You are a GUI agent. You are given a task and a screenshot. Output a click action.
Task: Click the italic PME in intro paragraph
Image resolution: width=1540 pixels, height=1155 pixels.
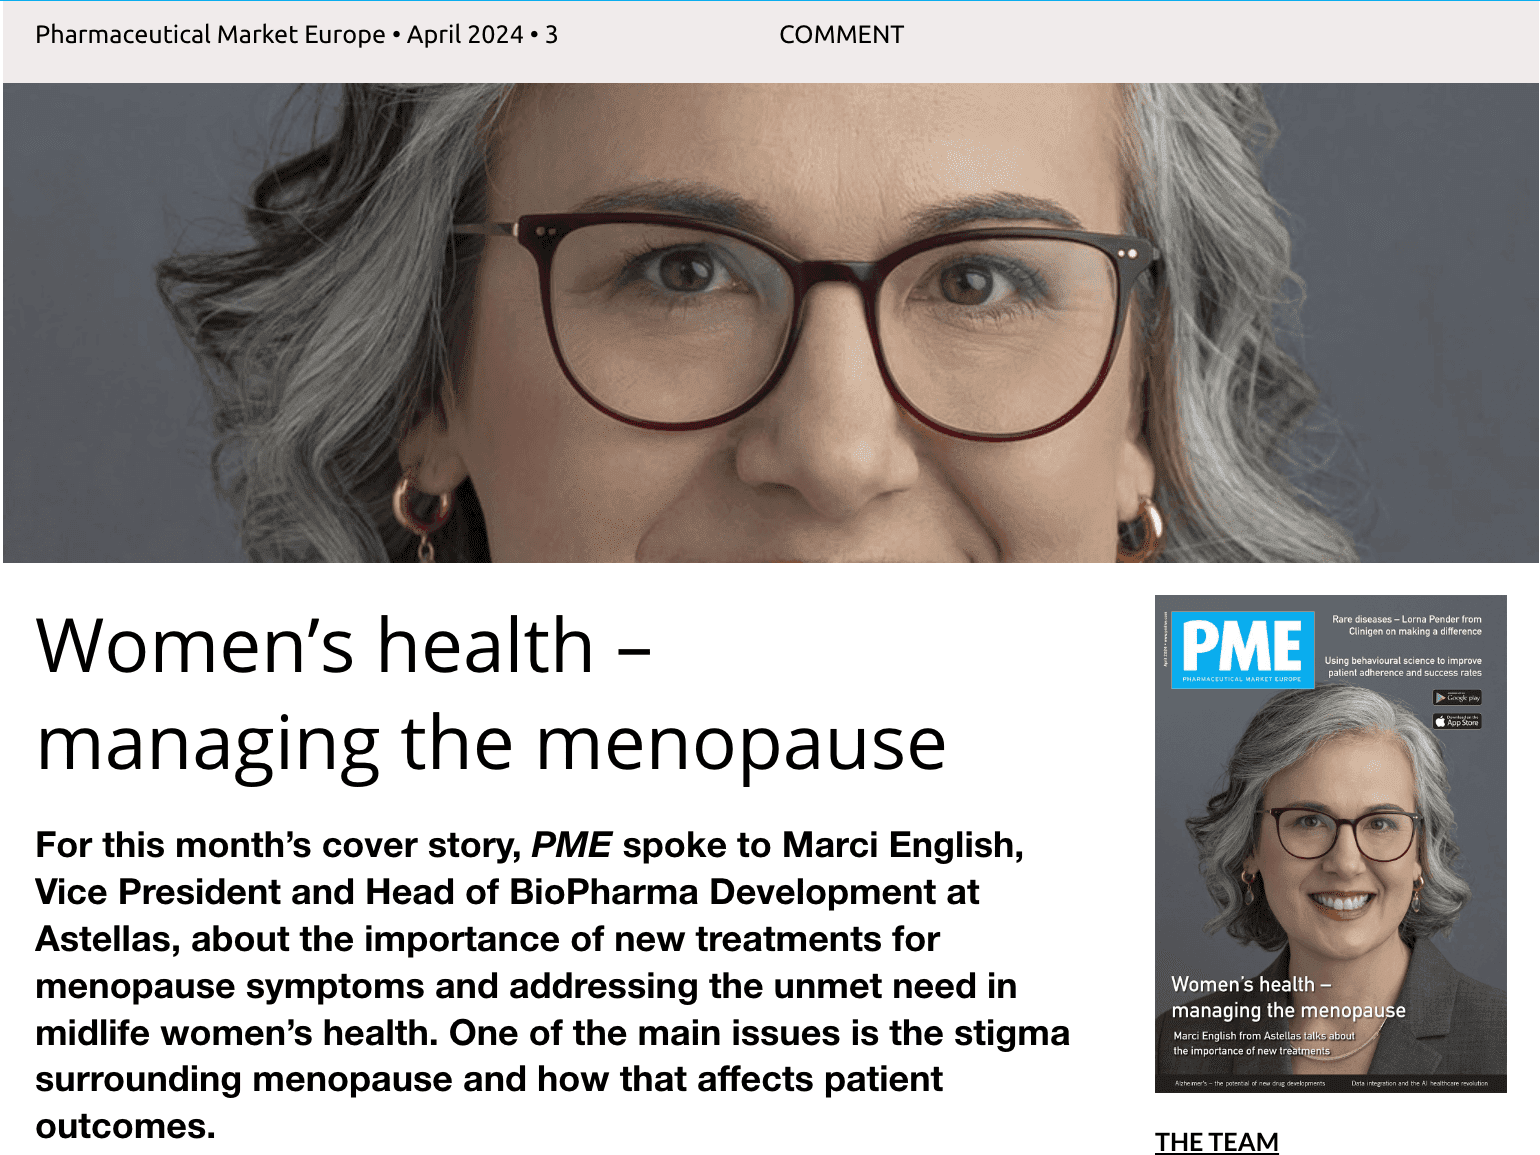point(571,845)
